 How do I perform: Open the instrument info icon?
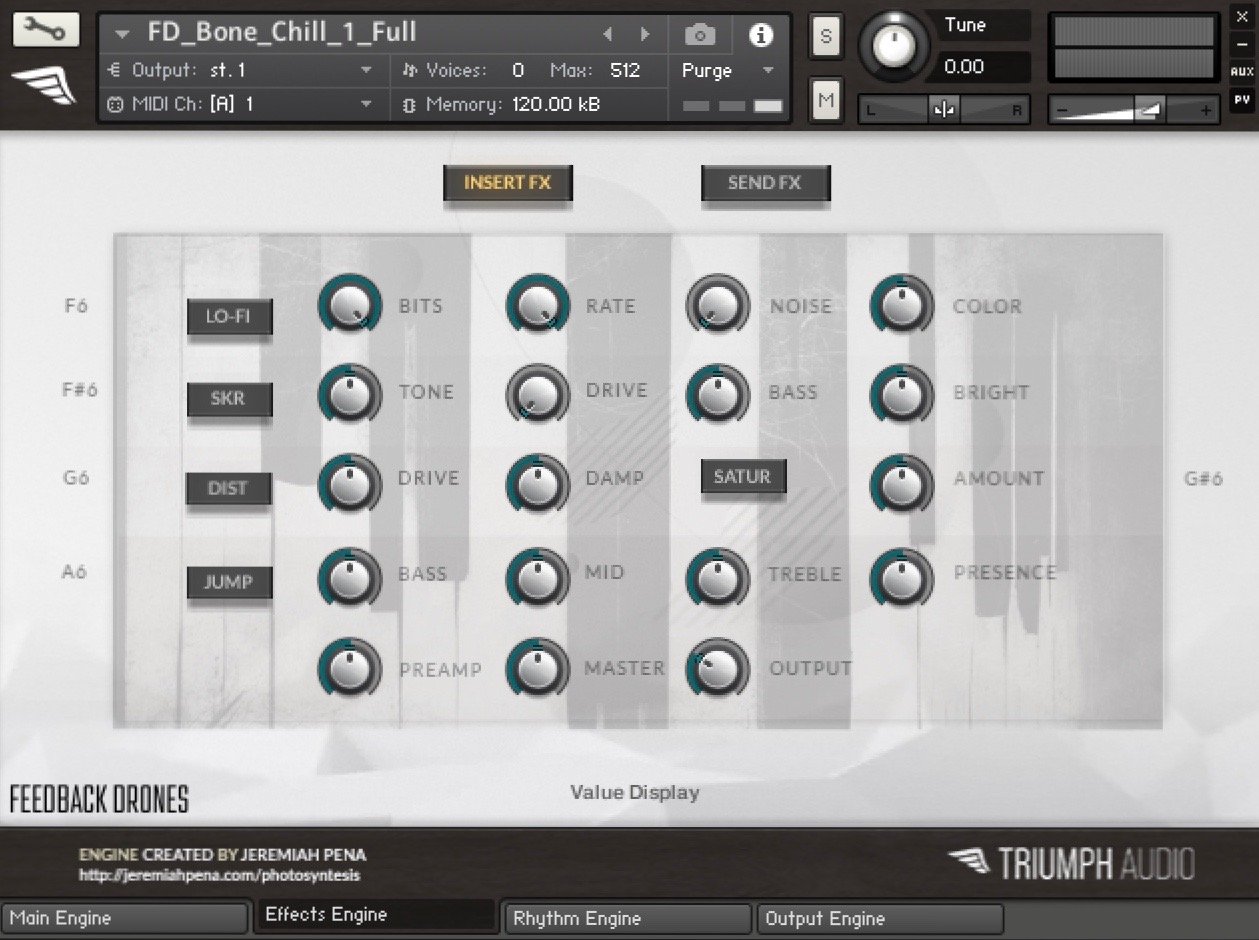coord(761,35)
